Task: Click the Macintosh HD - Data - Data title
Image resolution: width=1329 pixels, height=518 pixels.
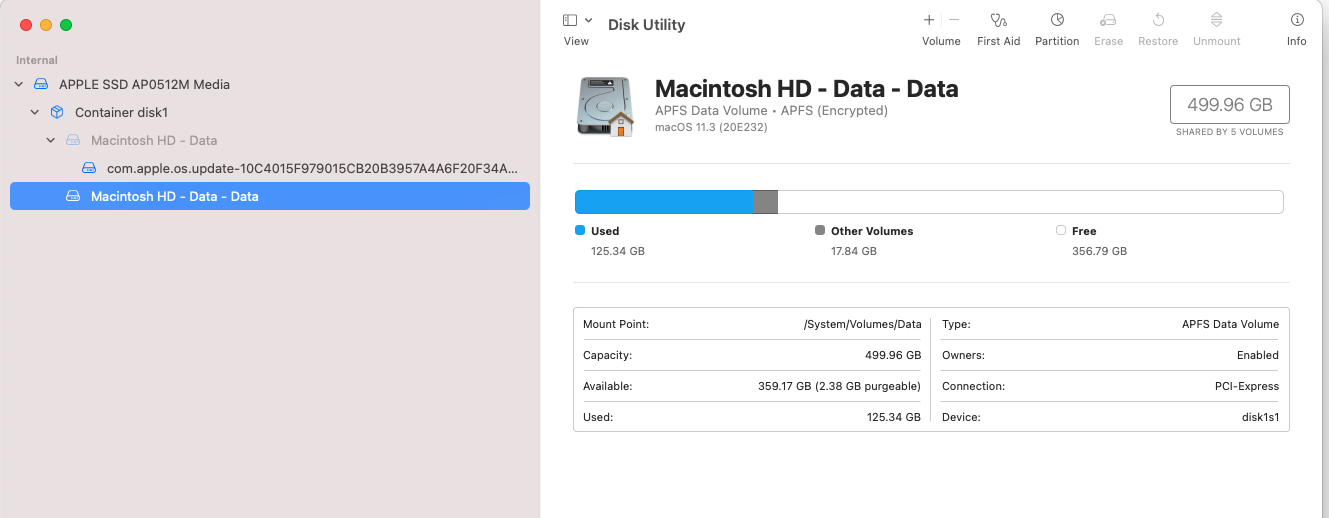Action: pos(806,88)
